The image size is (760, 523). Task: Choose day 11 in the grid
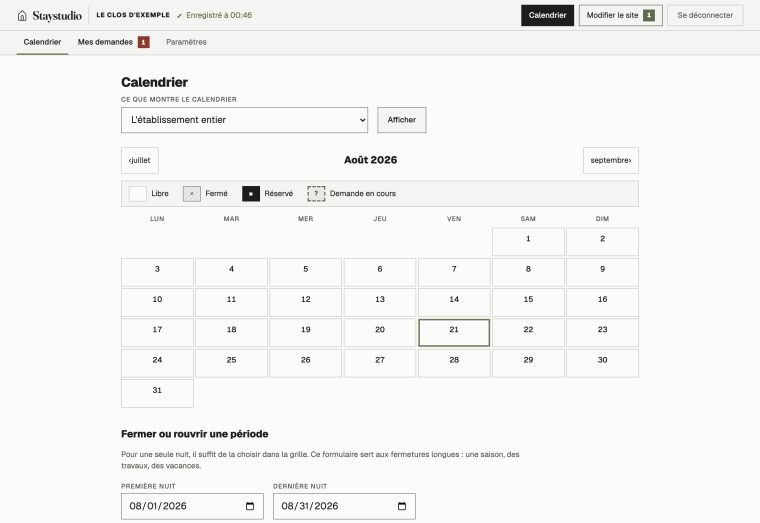(x=231, y=302)
